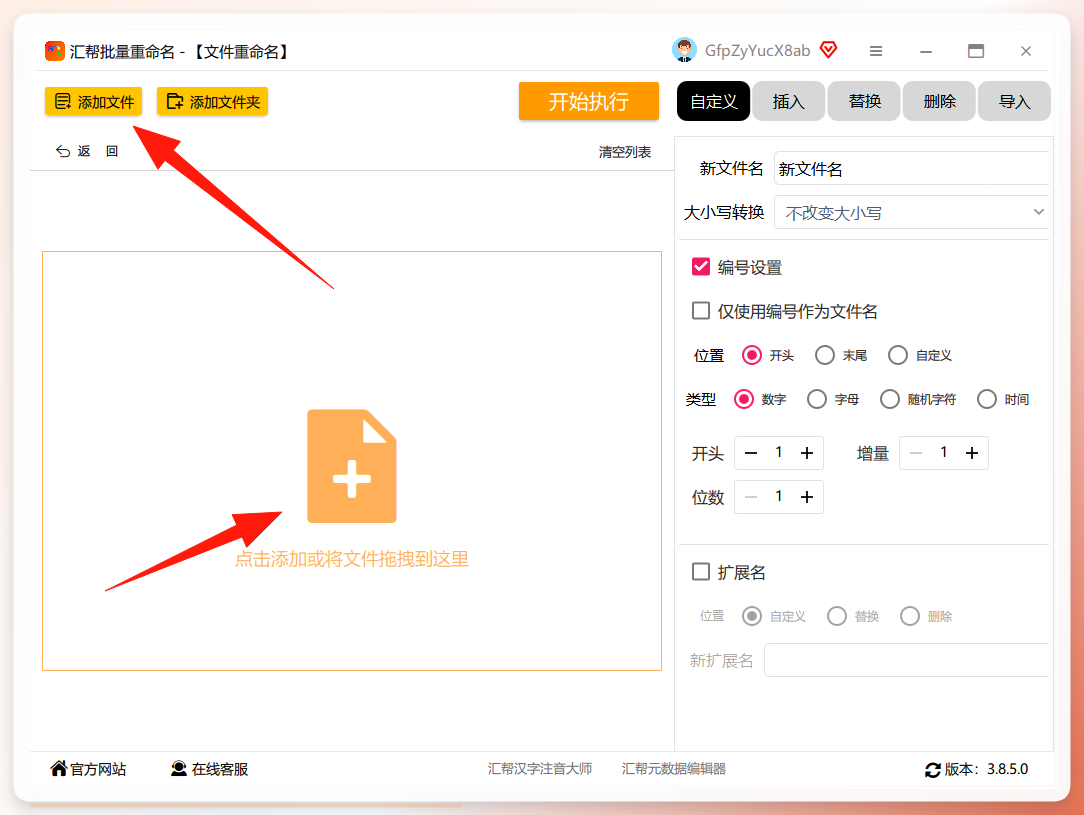Open the 替换 tab
This screenshot has width=1084, height=815.
pyautogui.click(x=864, y=102)
